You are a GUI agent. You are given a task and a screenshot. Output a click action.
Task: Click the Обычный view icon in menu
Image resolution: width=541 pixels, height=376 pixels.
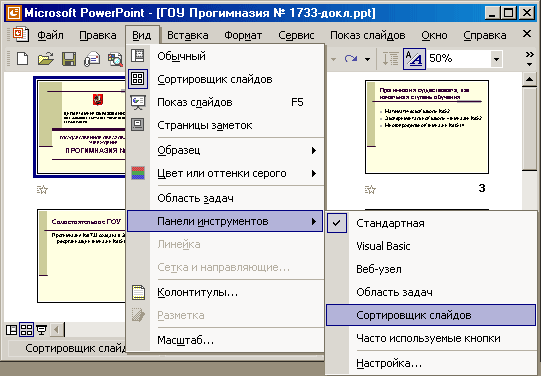click(138, 56)
